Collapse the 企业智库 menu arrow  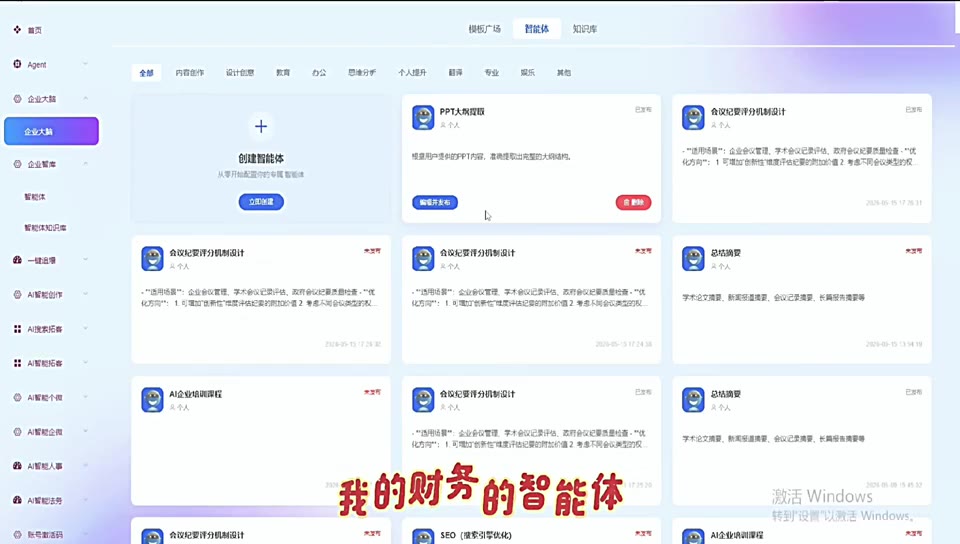85,163
